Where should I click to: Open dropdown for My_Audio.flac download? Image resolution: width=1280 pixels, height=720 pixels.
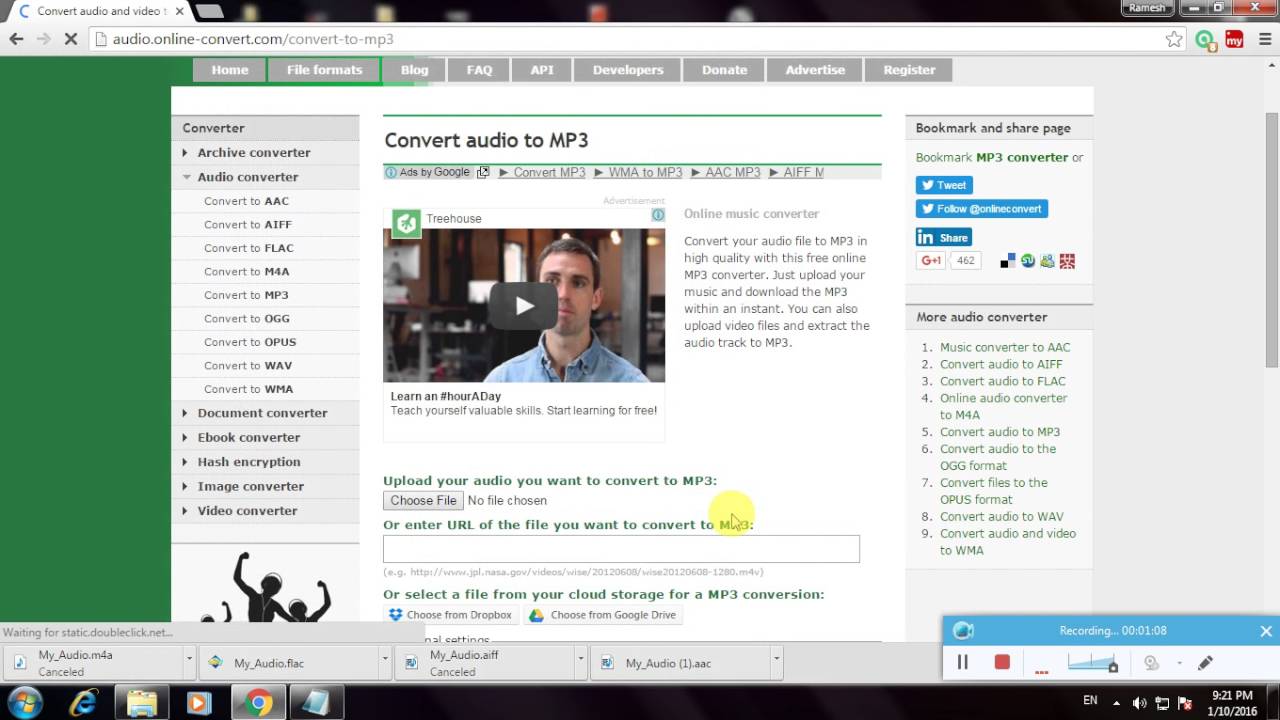pyautogui.click(x=384, y=662)
